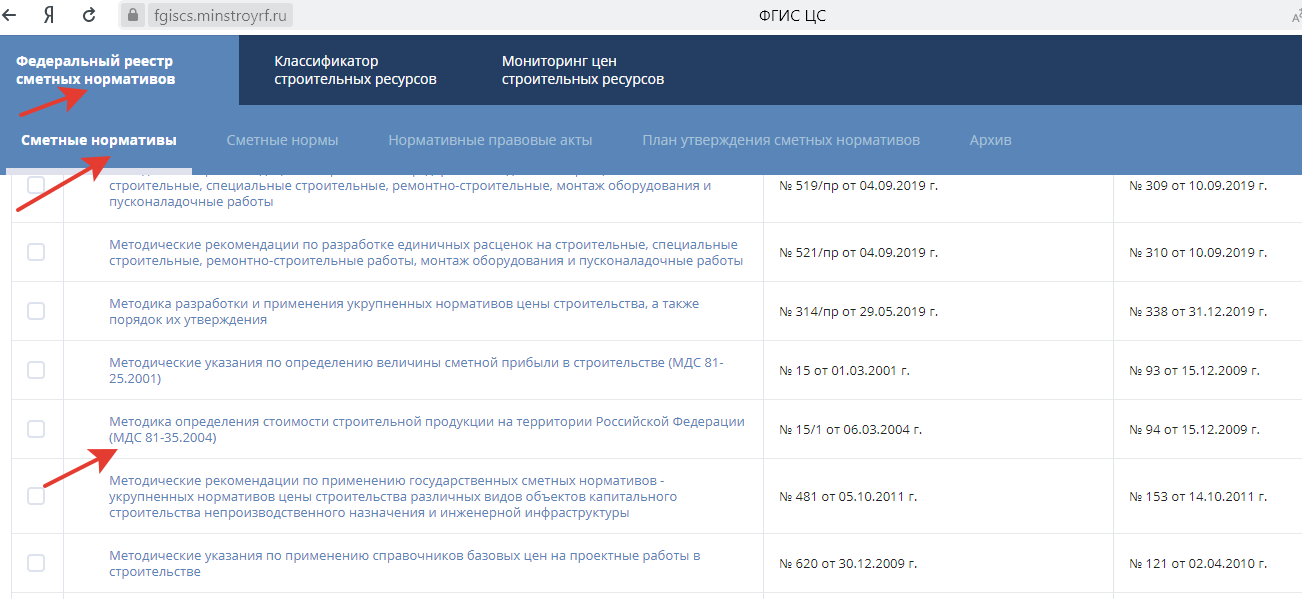This screenshot has width=1302, height=599.
Task: Click cell № 620 от 30.12.2009 г.
Action: point(849,563)
